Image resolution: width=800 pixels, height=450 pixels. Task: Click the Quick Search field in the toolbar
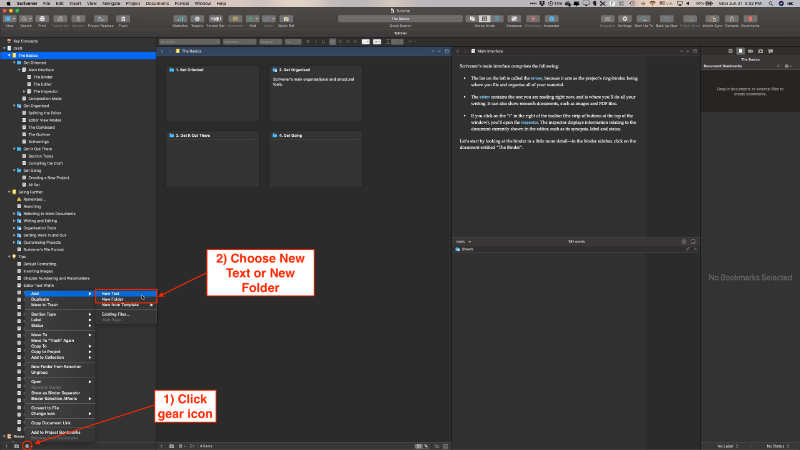coord(400,19)
